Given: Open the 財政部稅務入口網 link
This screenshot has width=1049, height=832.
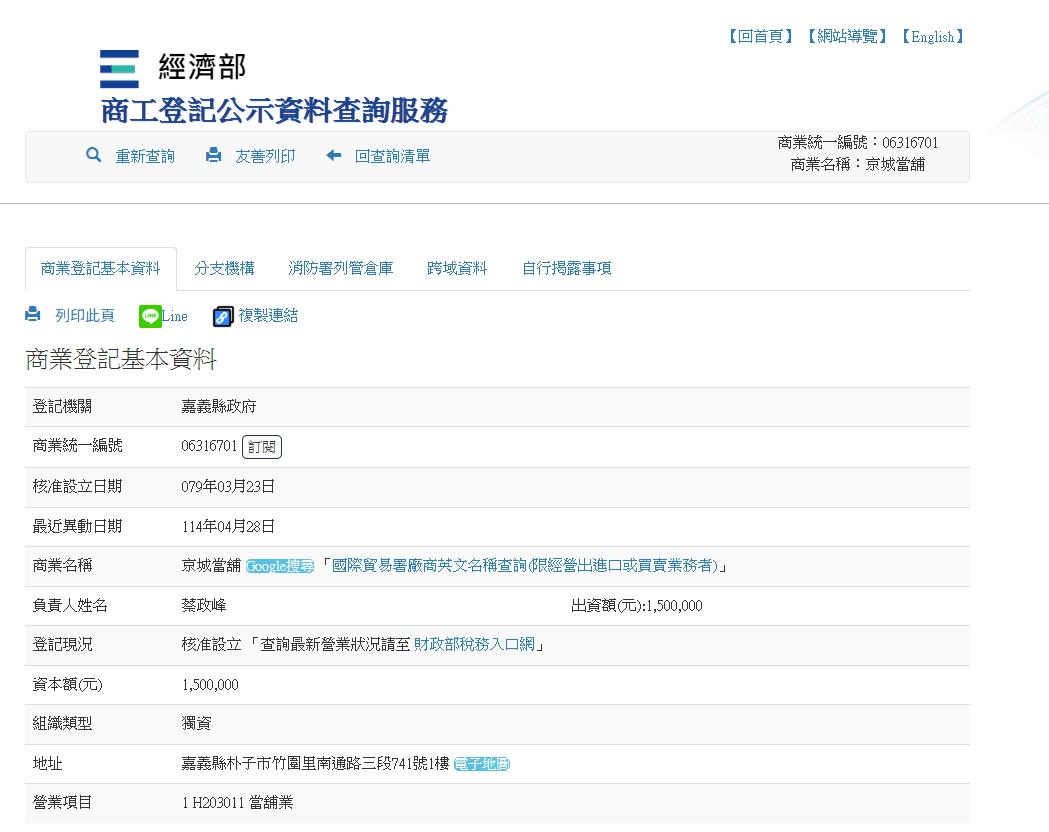Looking at the screenshot, I should (474, 644).
